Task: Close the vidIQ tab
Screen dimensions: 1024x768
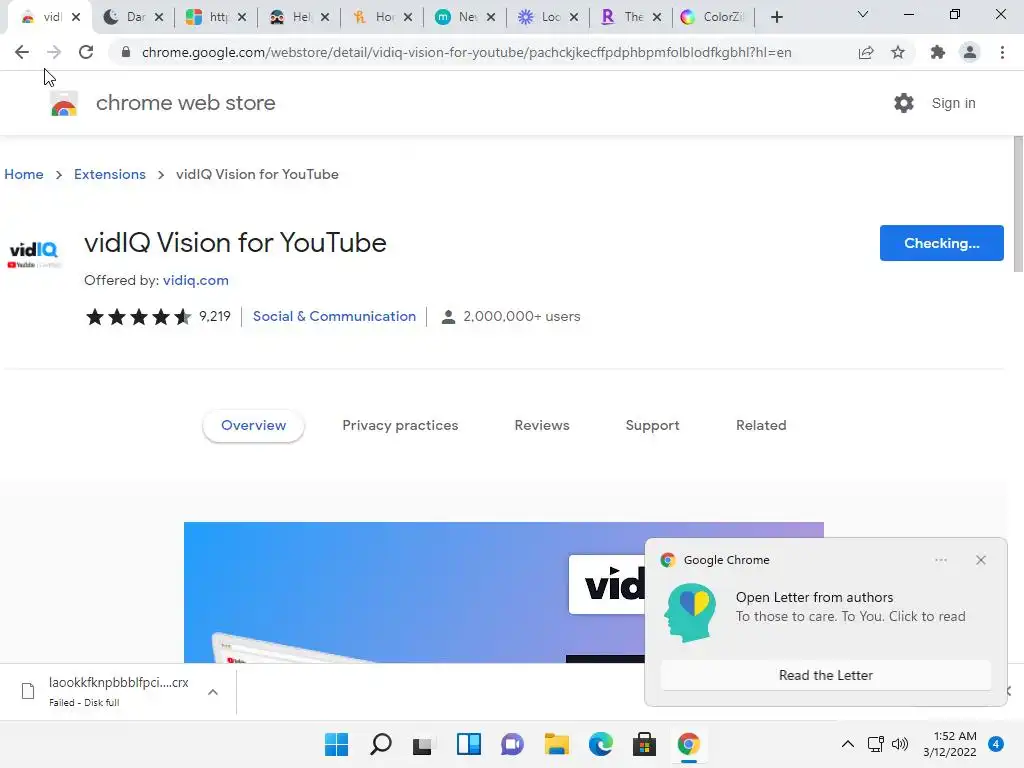Action: [76, 17]
